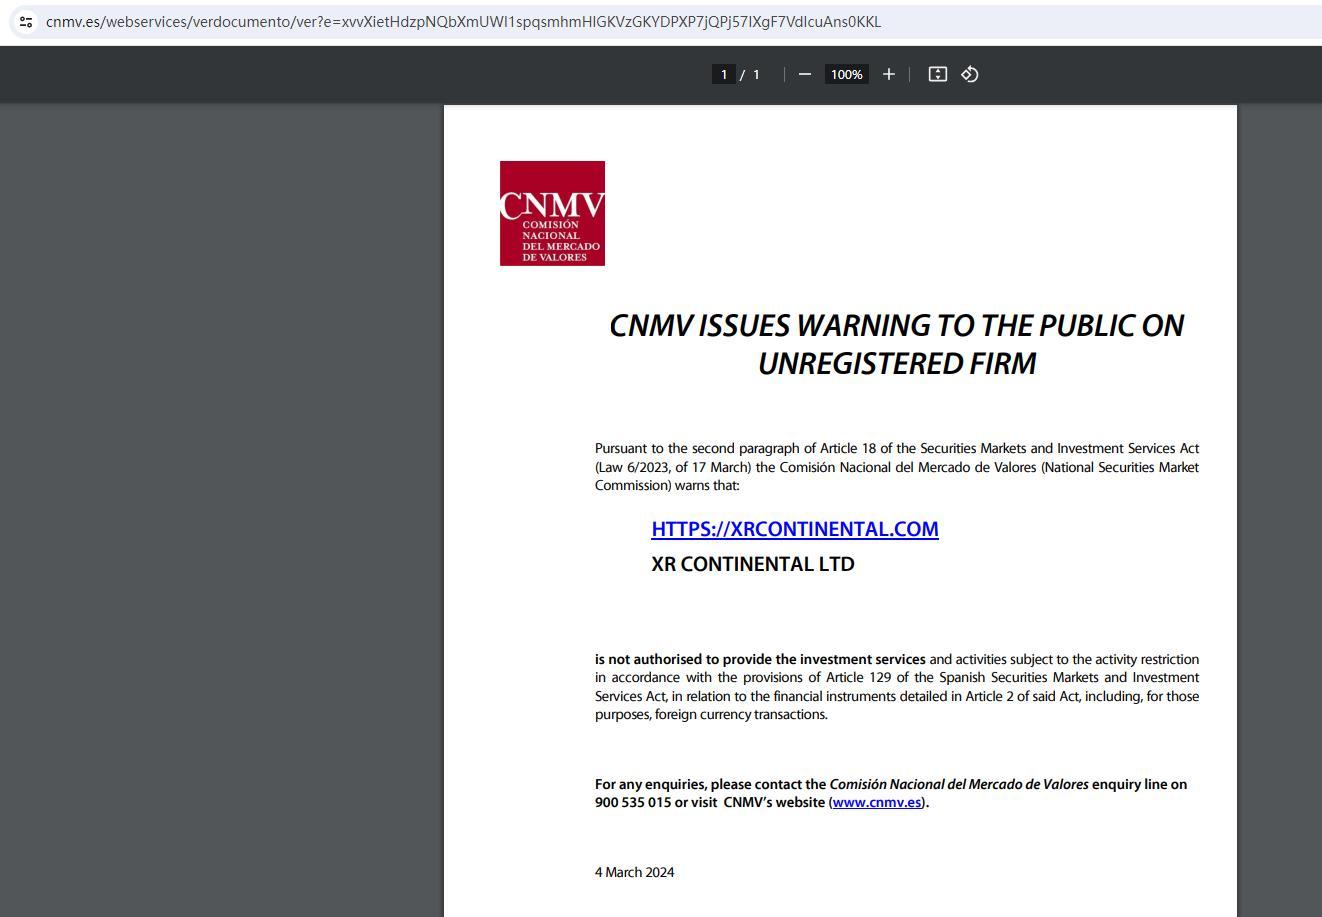Rotate the document counterclockwise
The image size is (1322, 917).
click(969, 74)
